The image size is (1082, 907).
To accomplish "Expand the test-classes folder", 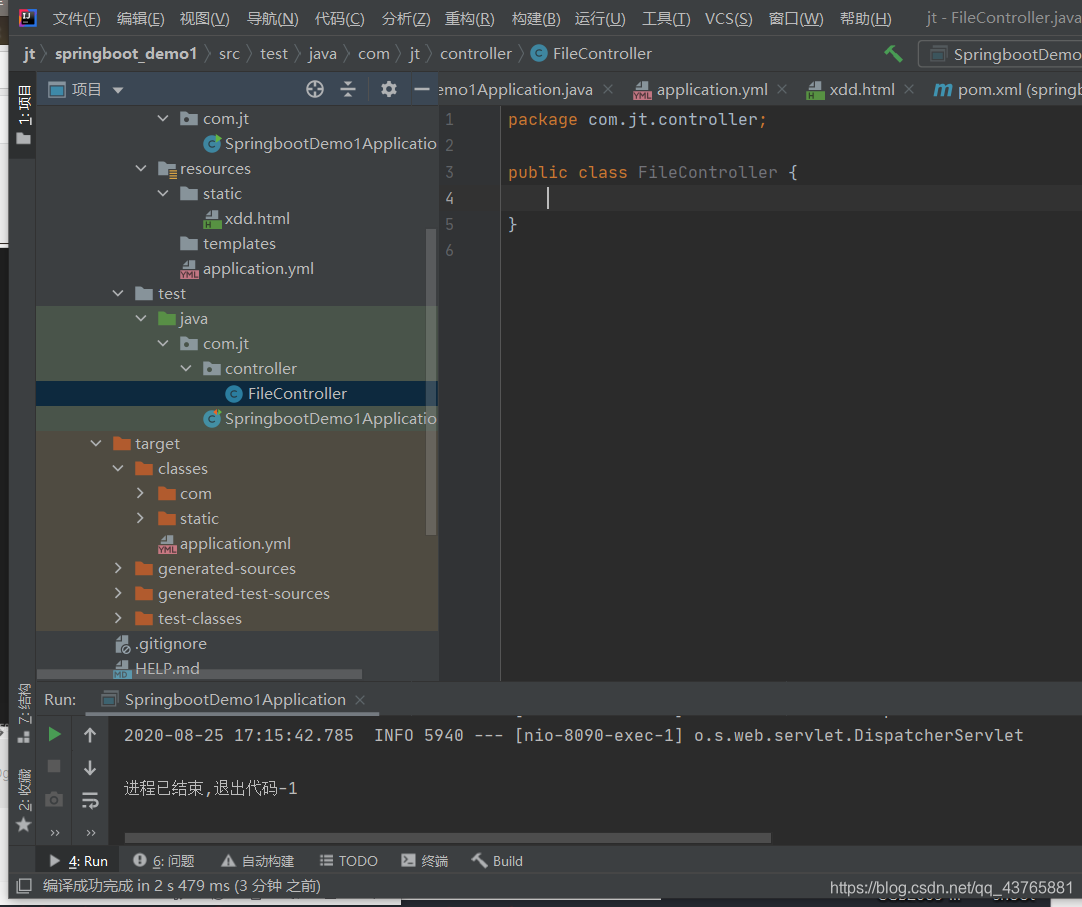I will pyautogui.click(x=118, y=618).
